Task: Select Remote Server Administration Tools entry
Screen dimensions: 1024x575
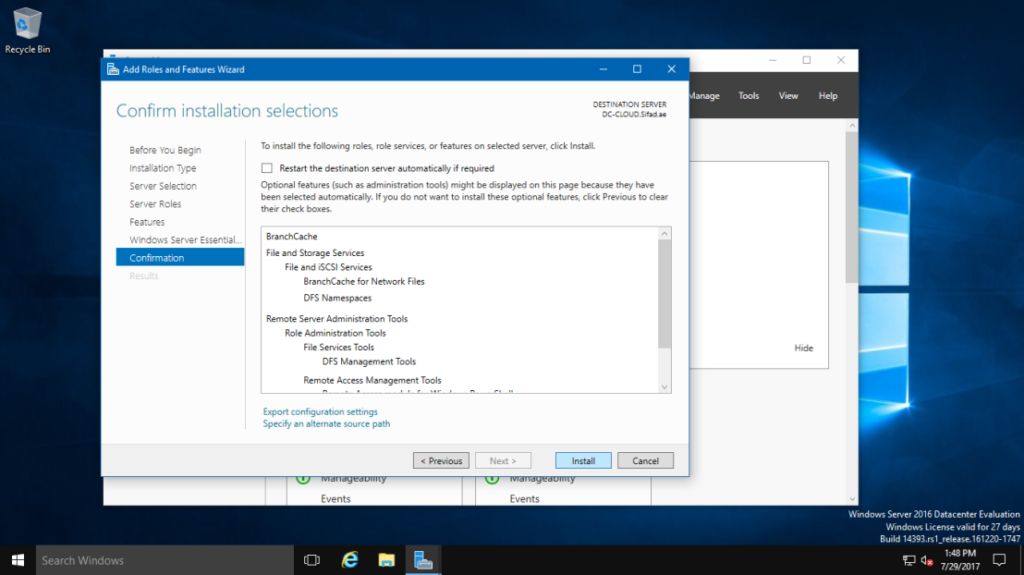Action: click(x=336, y=319)
